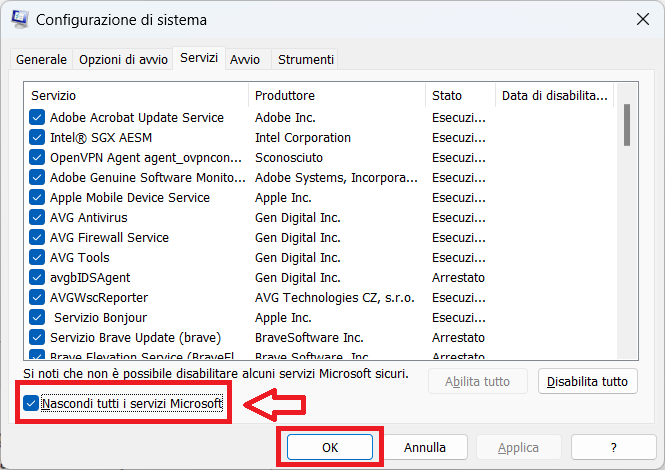This screenshot has width=665, height=470.
Task: Close the Configurazione di sistema window
Action: point(639,20)
